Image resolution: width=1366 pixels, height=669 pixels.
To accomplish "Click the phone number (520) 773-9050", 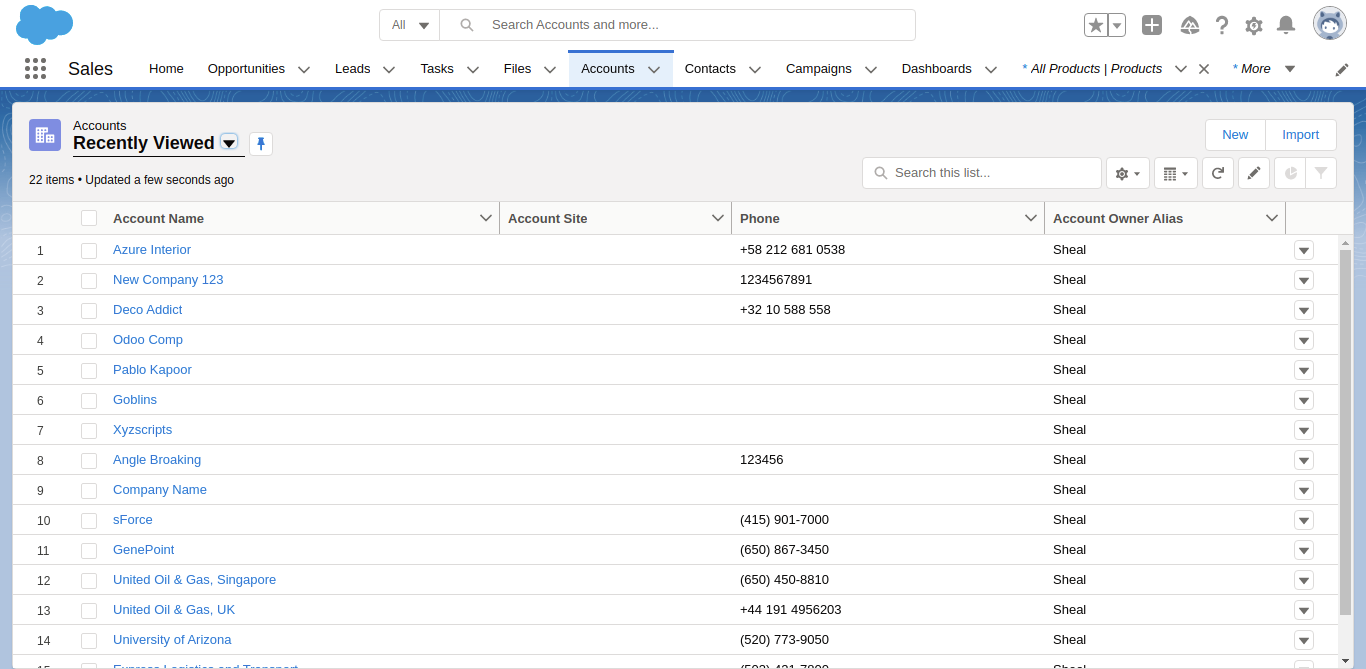I will pos(784,640).
